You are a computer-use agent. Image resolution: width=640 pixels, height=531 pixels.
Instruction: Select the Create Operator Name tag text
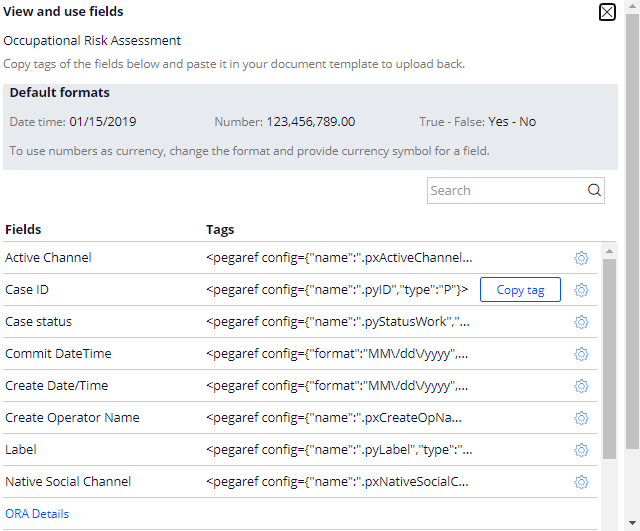pyautogui.click(x=334, y=418)
